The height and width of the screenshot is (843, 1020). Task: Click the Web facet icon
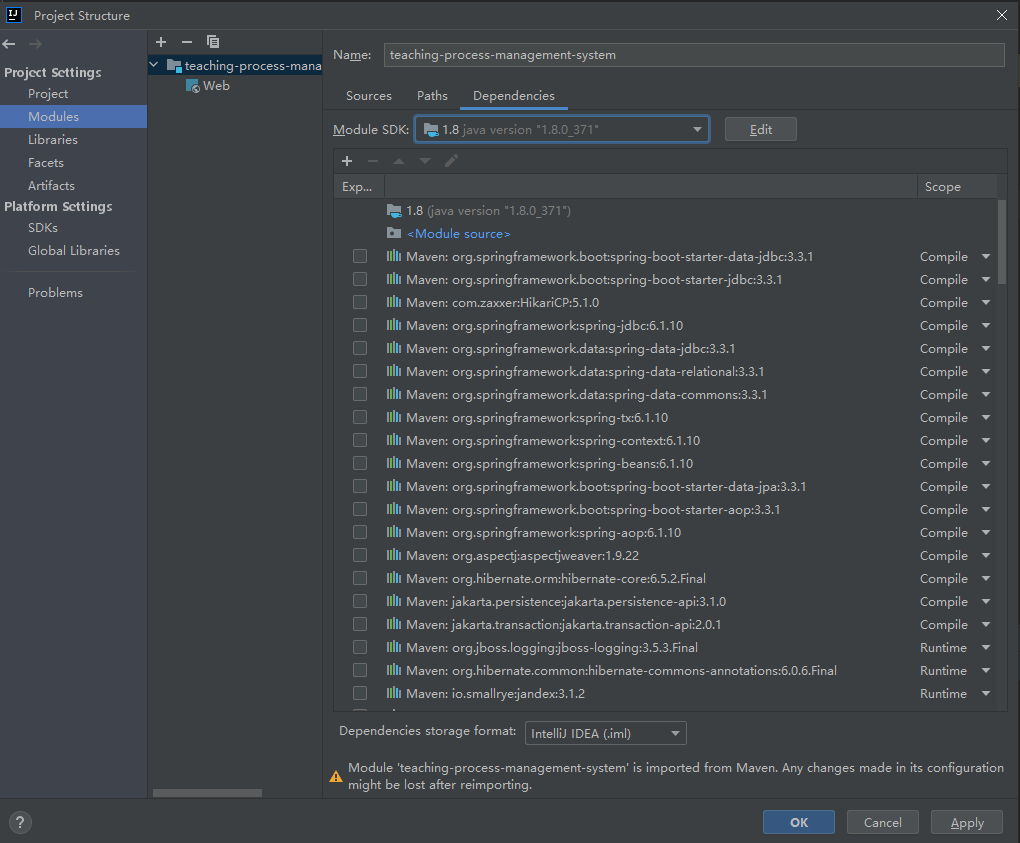pyautogui.click(x=193, y=86)
